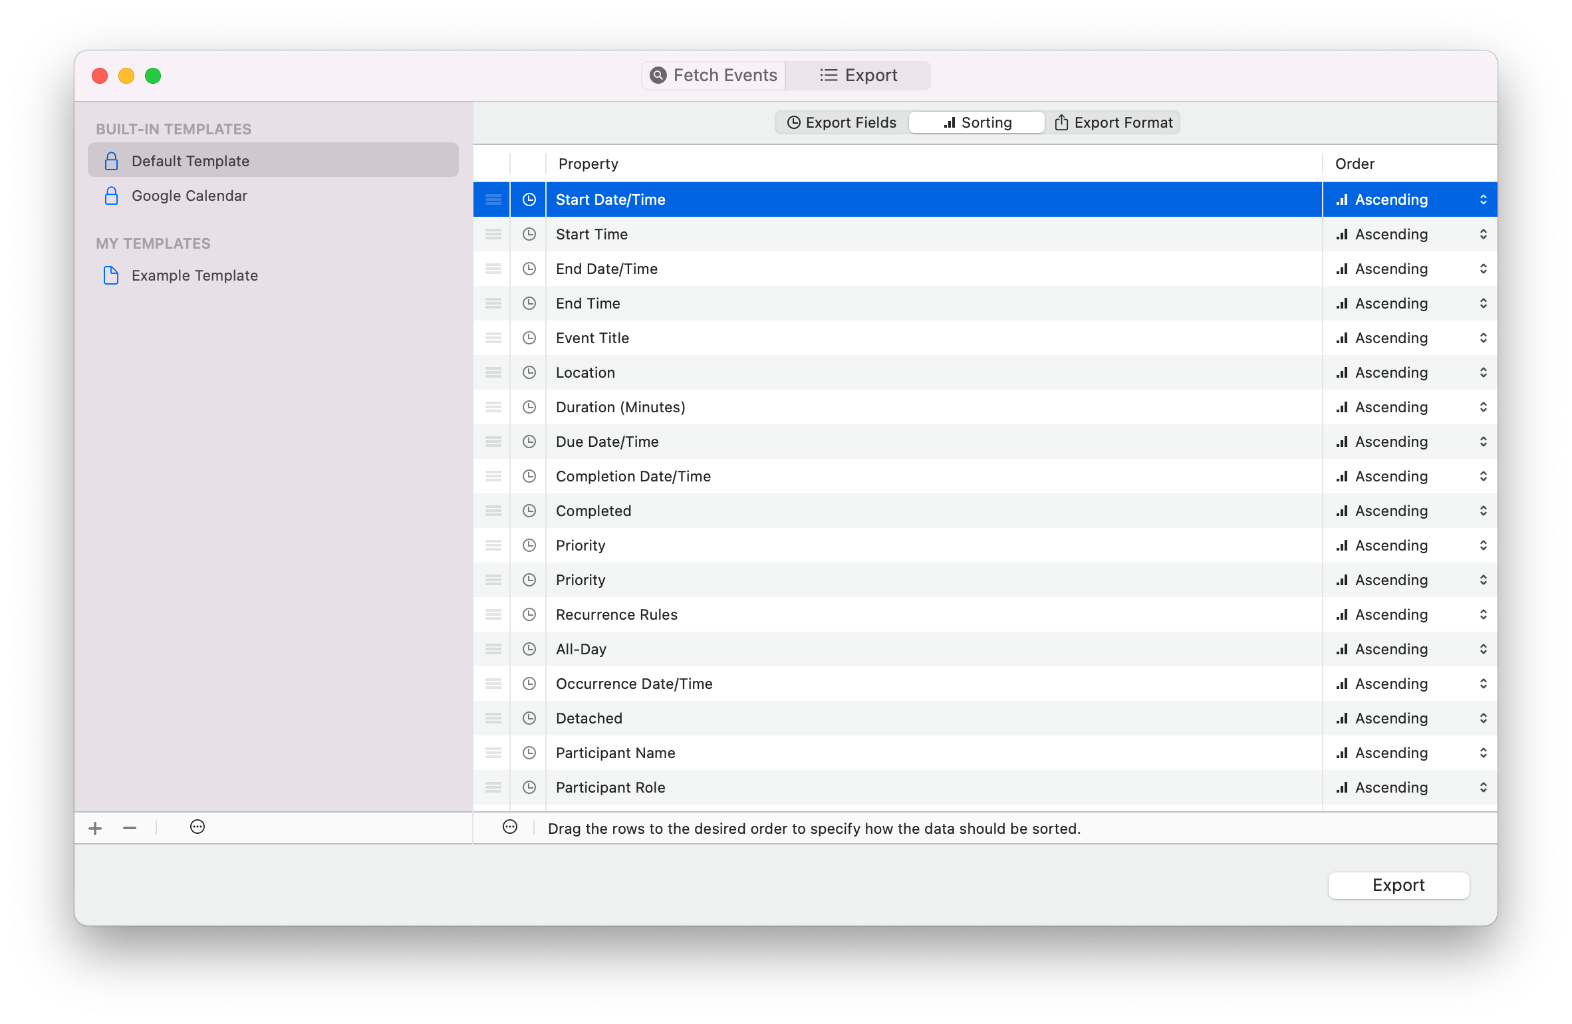
Task: Click clock icon on Participant Name row
Action: [x=529, y=752]
